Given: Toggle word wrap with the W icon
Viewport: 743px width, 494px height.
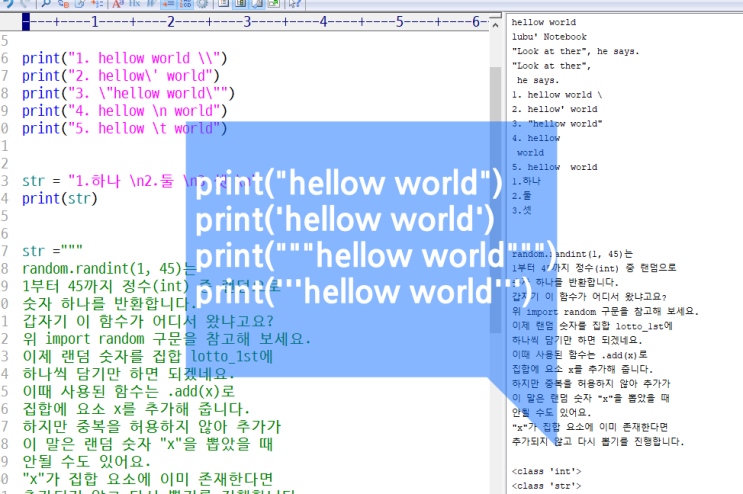Looking at the screenshot, I should pos(151,4).
